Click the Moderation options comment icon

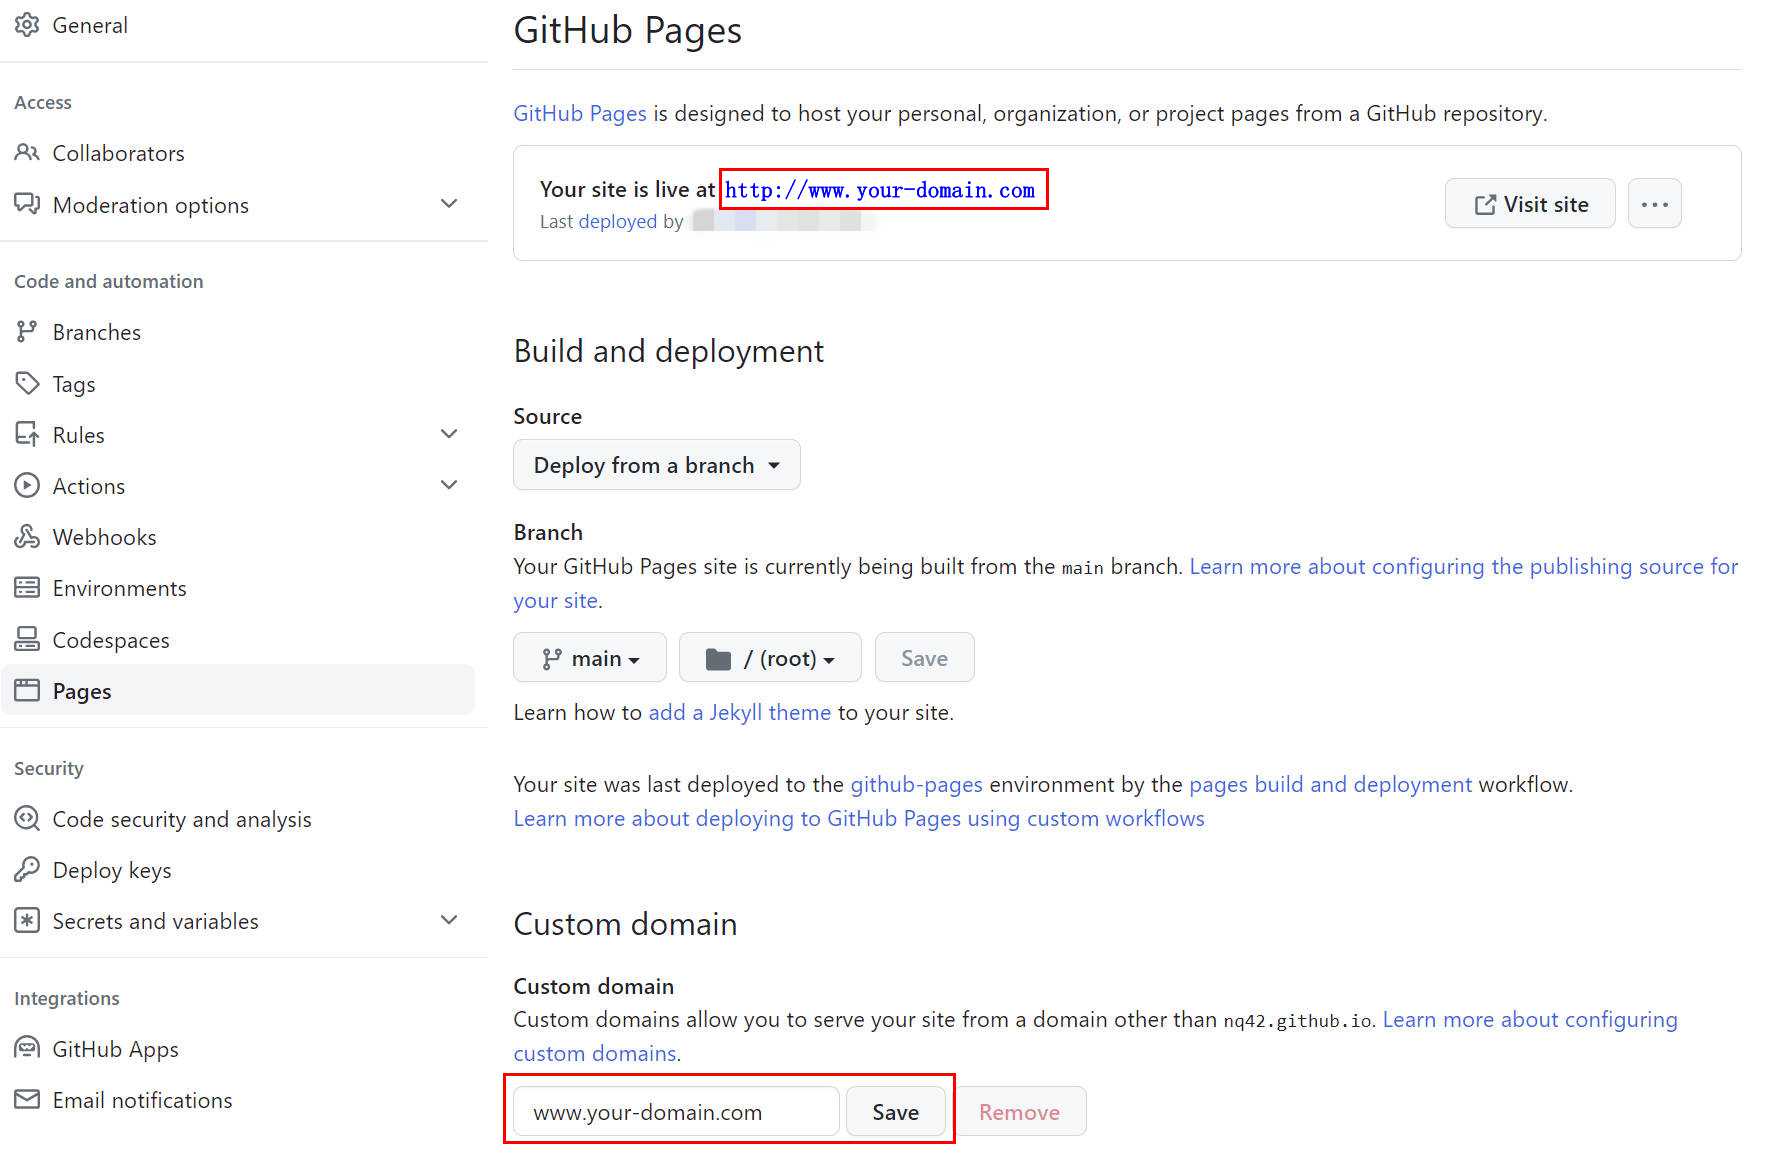coord(27,204)
